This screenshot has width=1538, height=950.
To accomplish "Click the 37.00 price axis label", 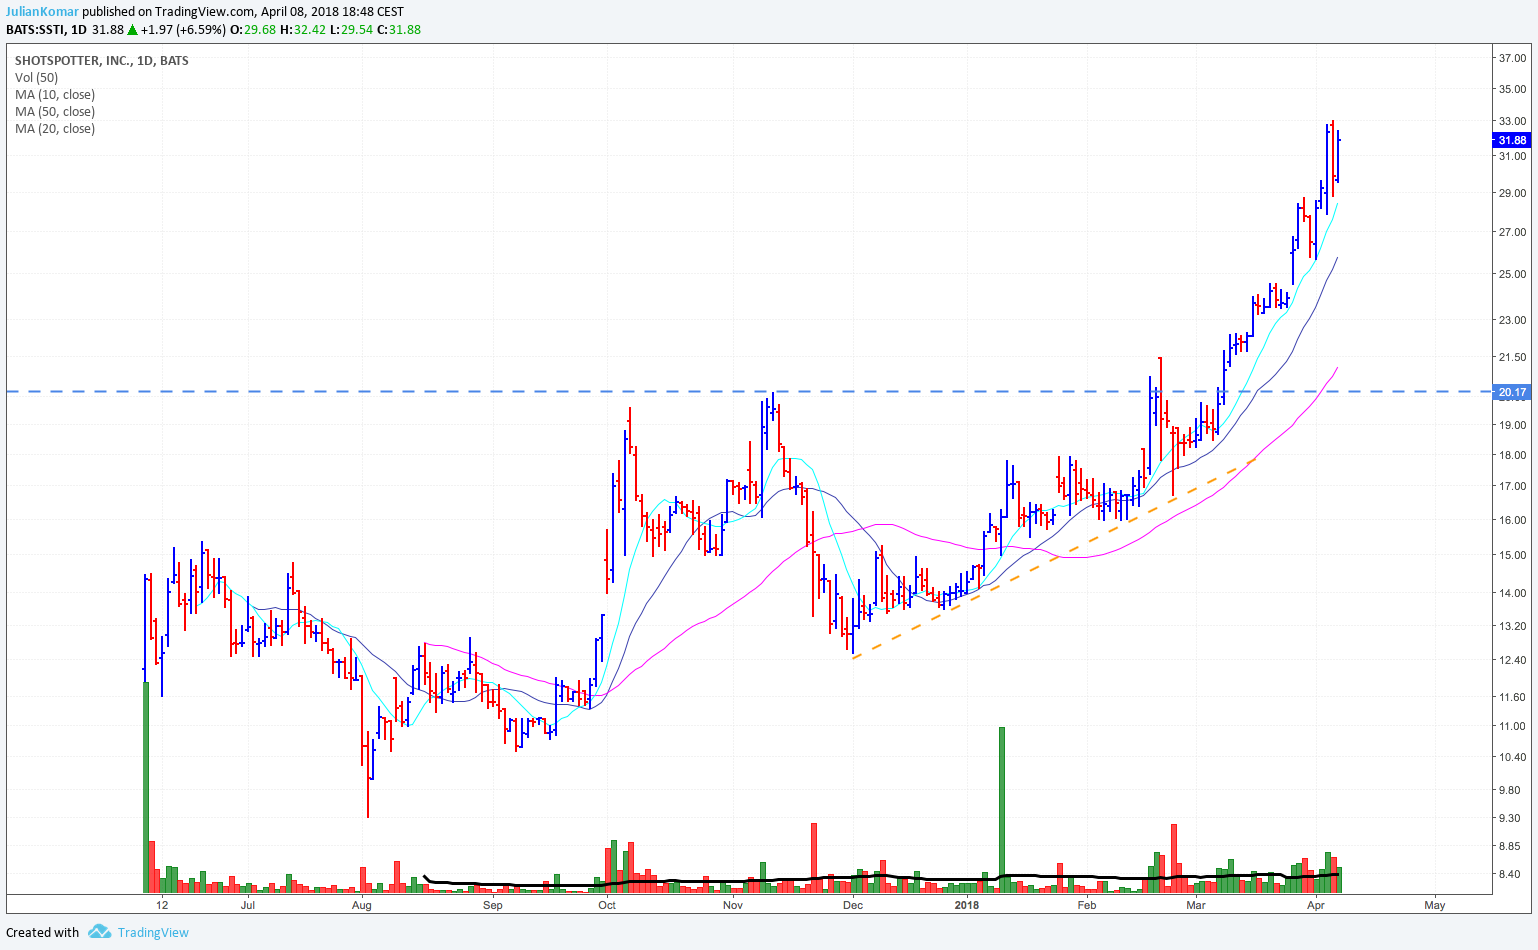I will (x=1512, y=58).
